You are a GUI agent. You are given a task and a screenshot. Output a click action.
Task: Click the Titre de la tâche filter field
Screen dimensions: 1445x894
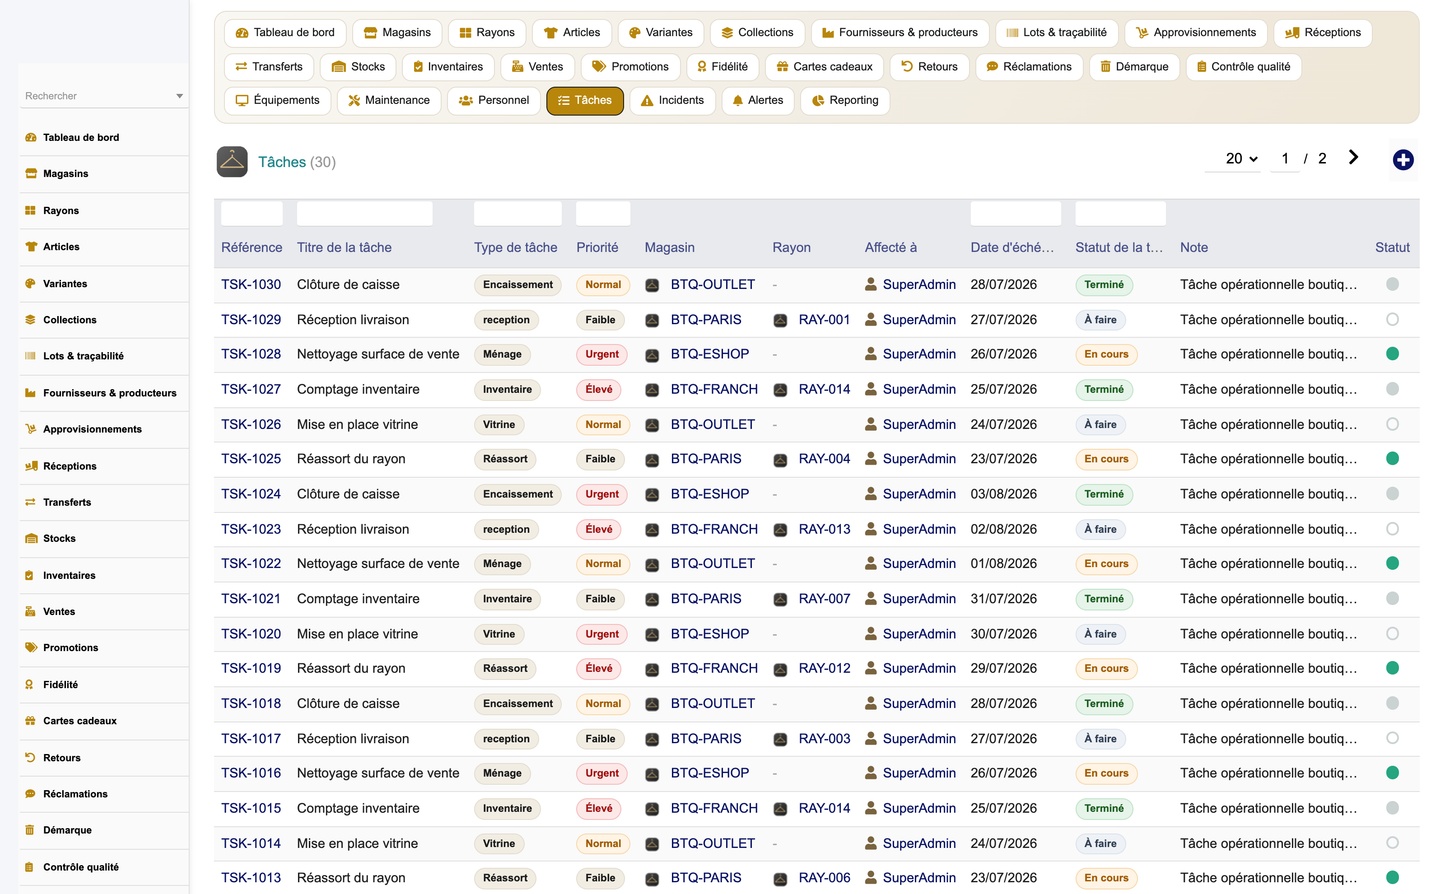coord(365,213)
